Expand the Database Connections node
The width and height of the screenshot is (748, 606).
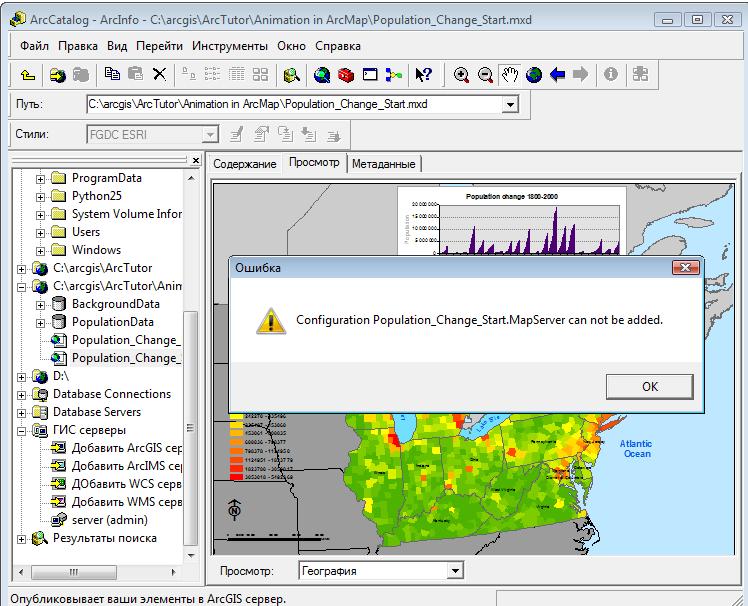point(21,395)
